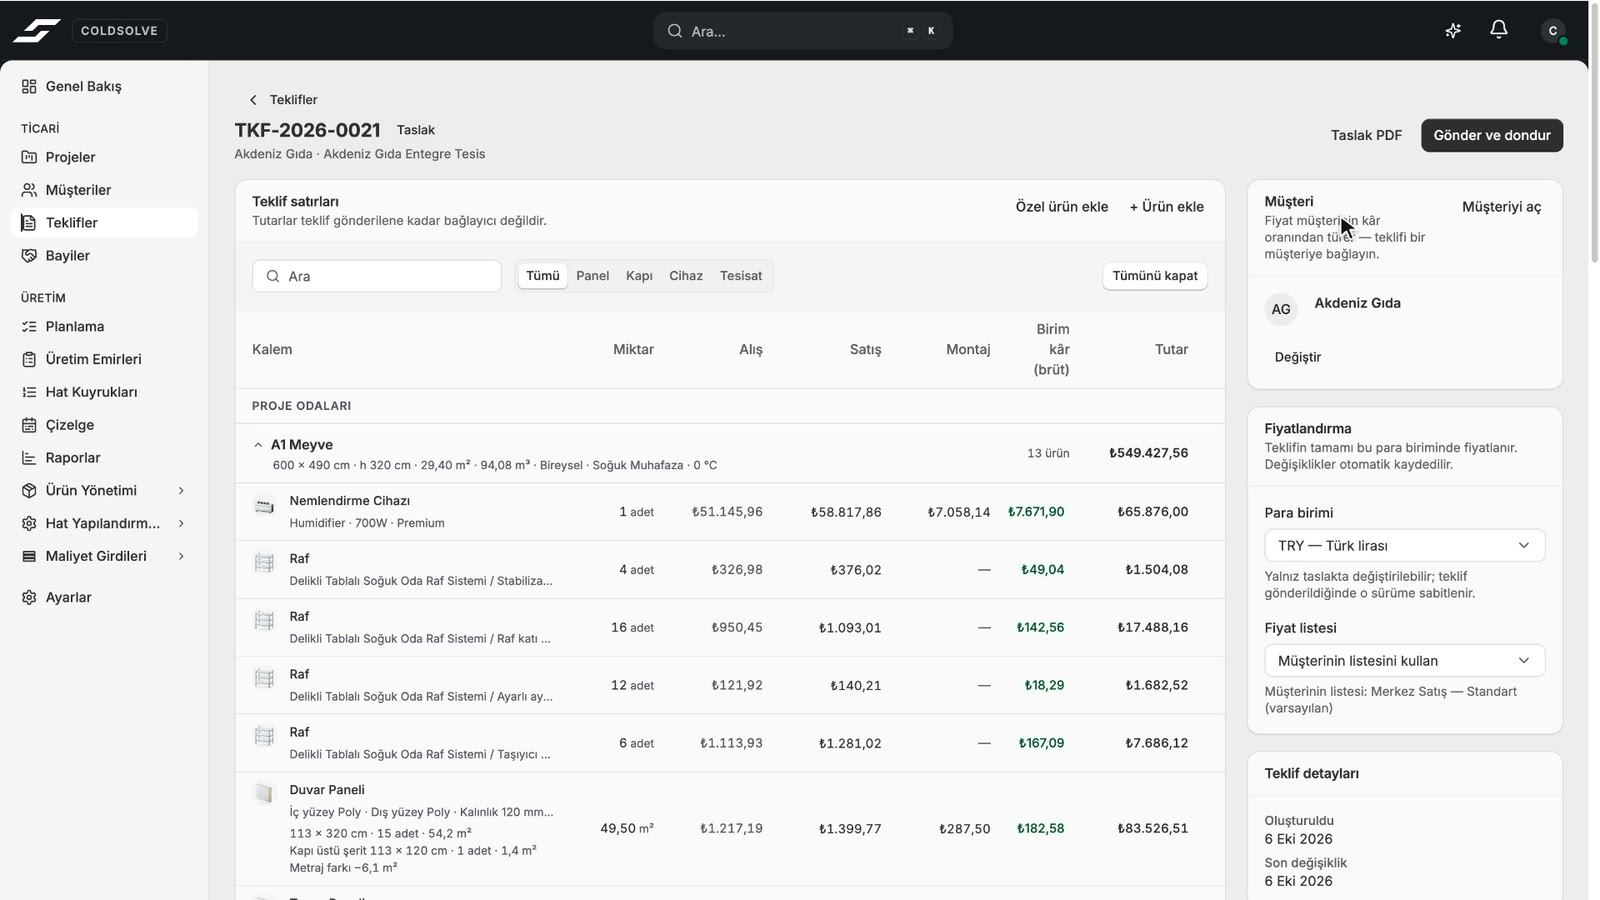The height and width of the screenshot is (900, 1600).
Task: Collapse the A1 Meyve room group
Action: click(x=258, y=445)
